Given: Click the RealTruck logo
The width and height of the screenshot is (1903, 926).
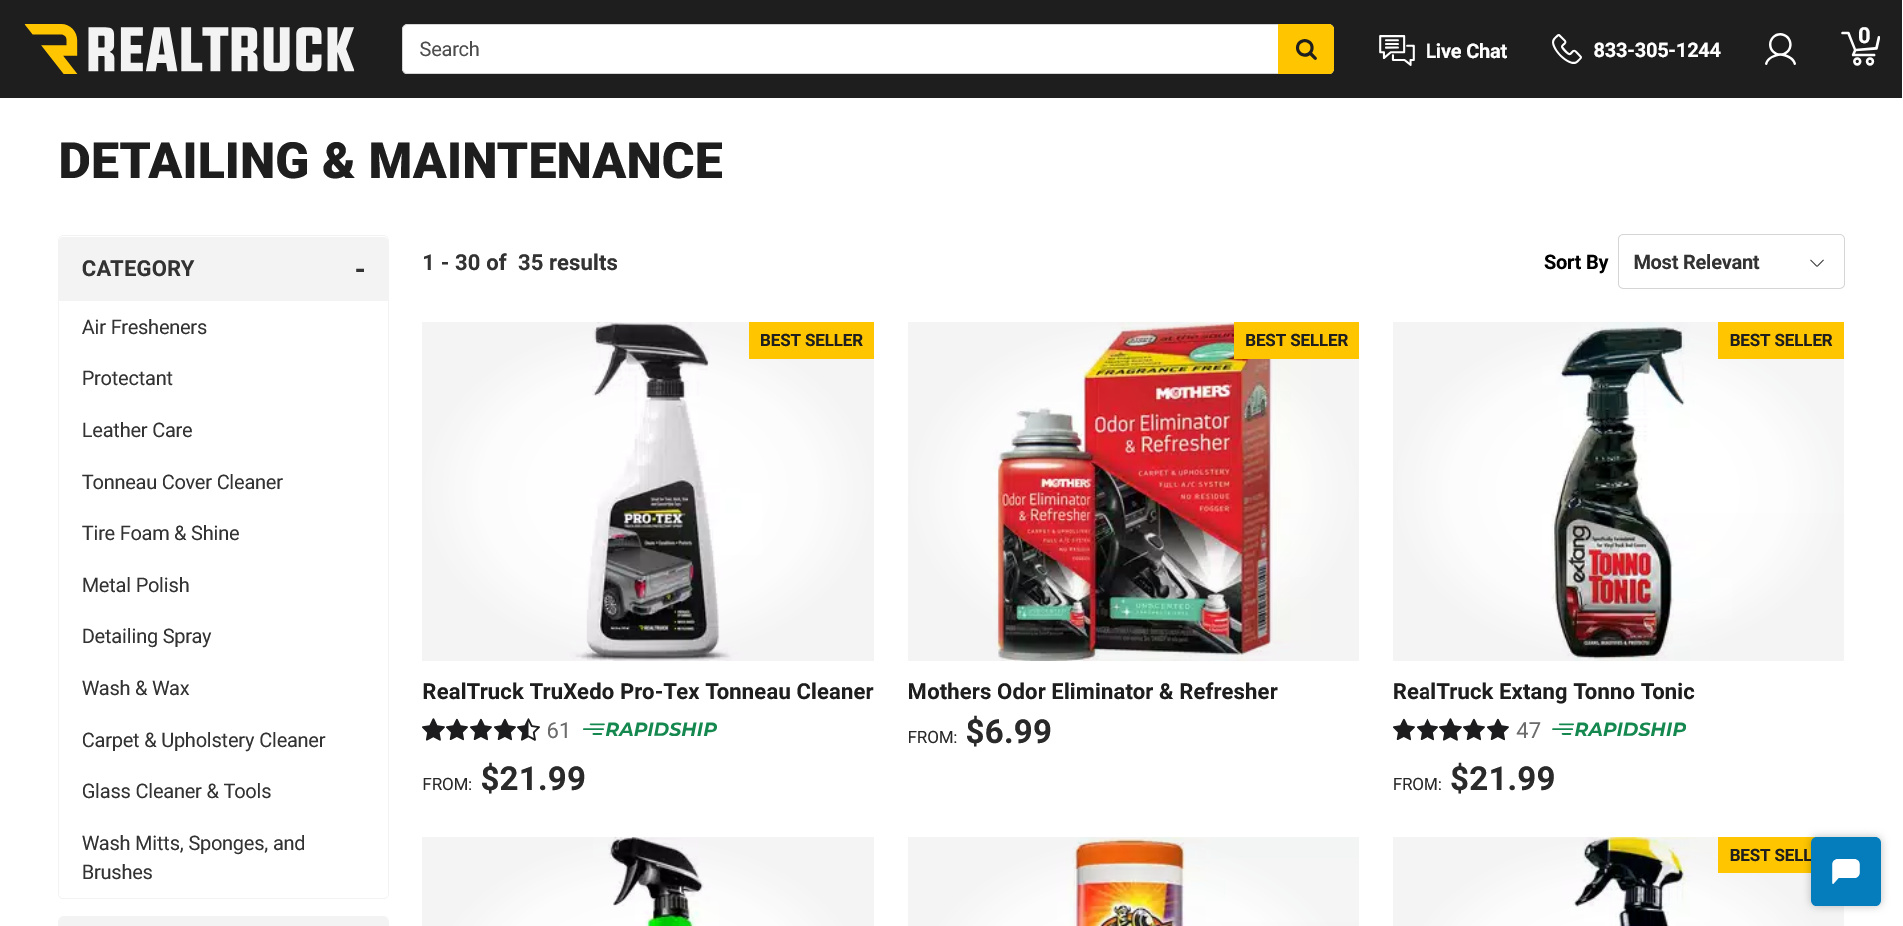Looking at the screenshot, I should click(190, 49).
